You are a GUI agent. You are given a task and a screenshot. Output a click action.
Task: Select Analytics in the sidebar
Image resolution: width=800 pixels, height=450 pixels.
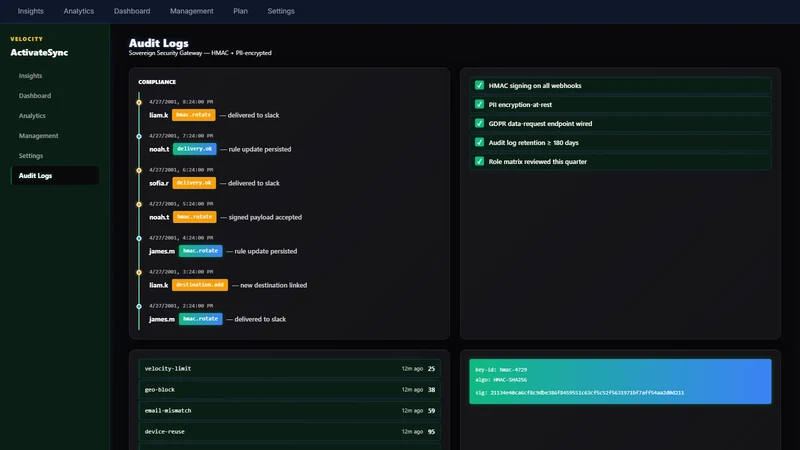[x=55, y=116]
